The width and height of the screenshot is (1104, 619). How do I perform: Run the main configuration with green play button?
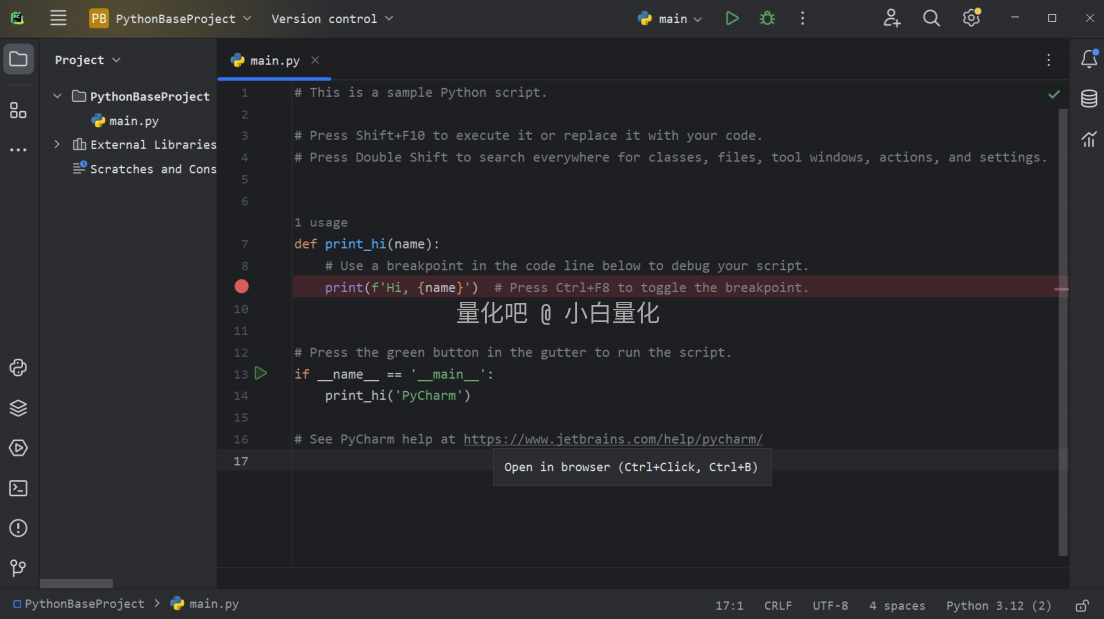(732, 18)
